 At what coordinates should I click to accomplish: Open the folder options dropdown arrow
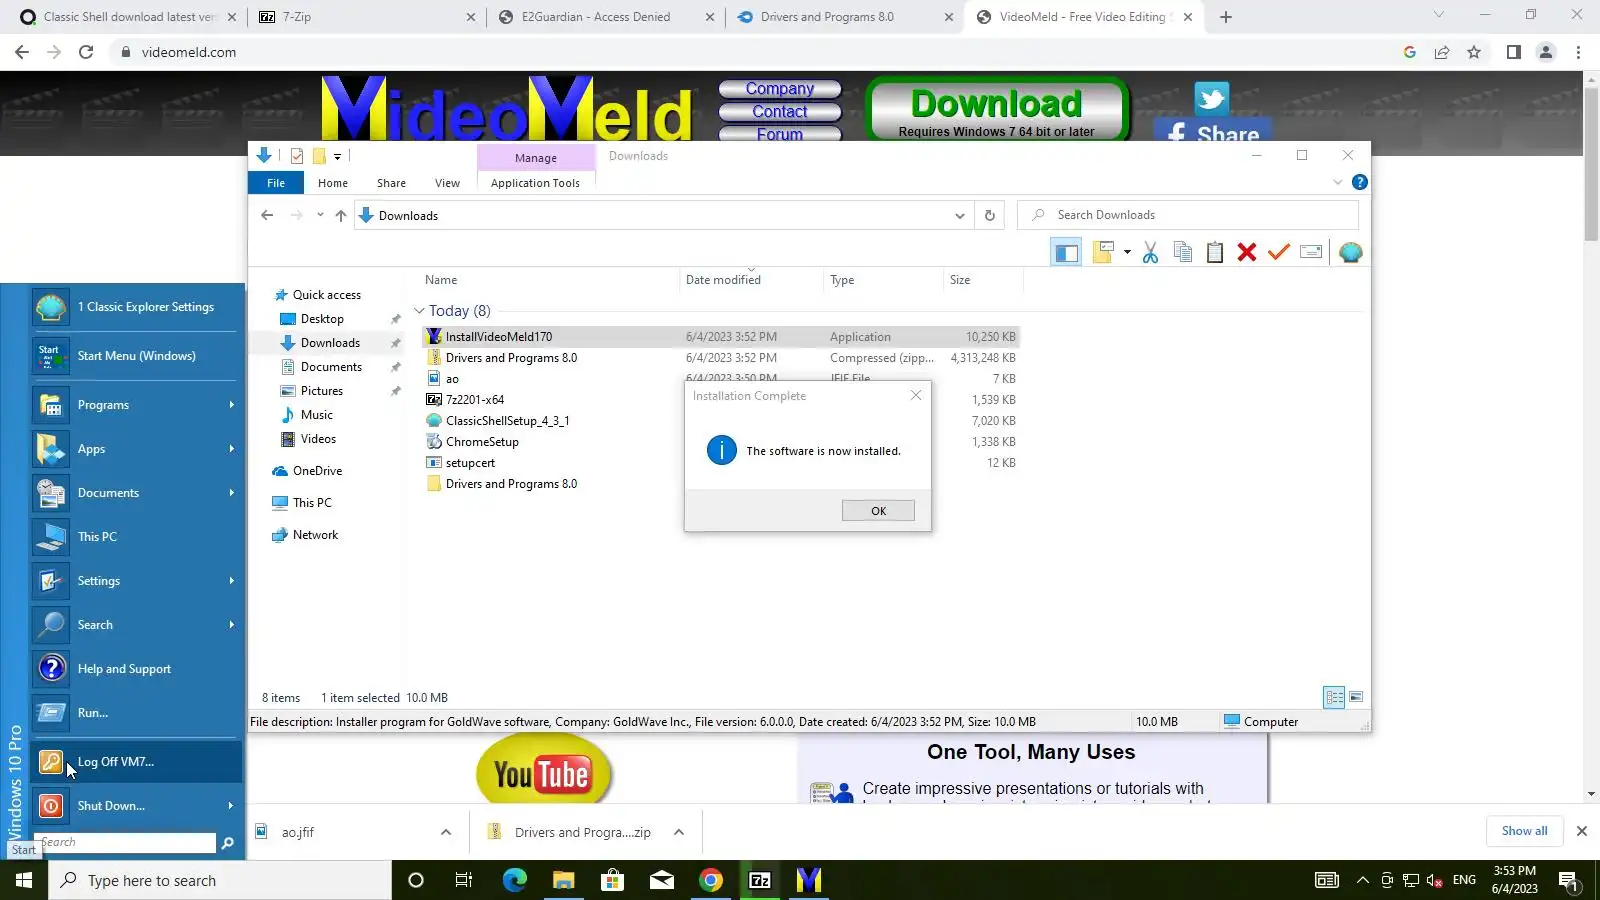(x=1127, y=253)
